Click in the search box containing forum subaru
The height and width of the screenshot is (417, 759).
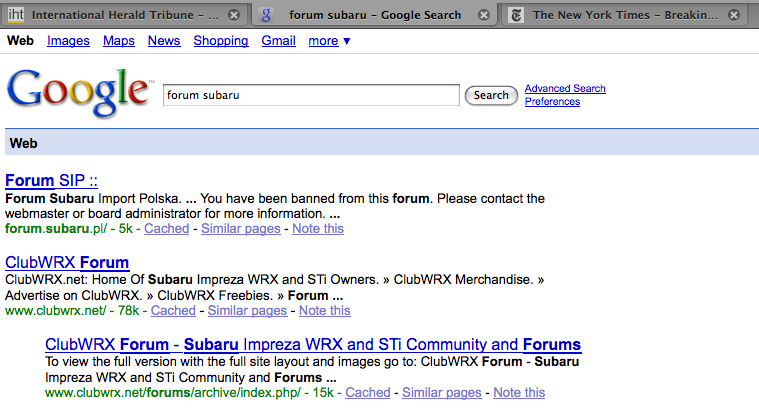[x=311, y=95]
